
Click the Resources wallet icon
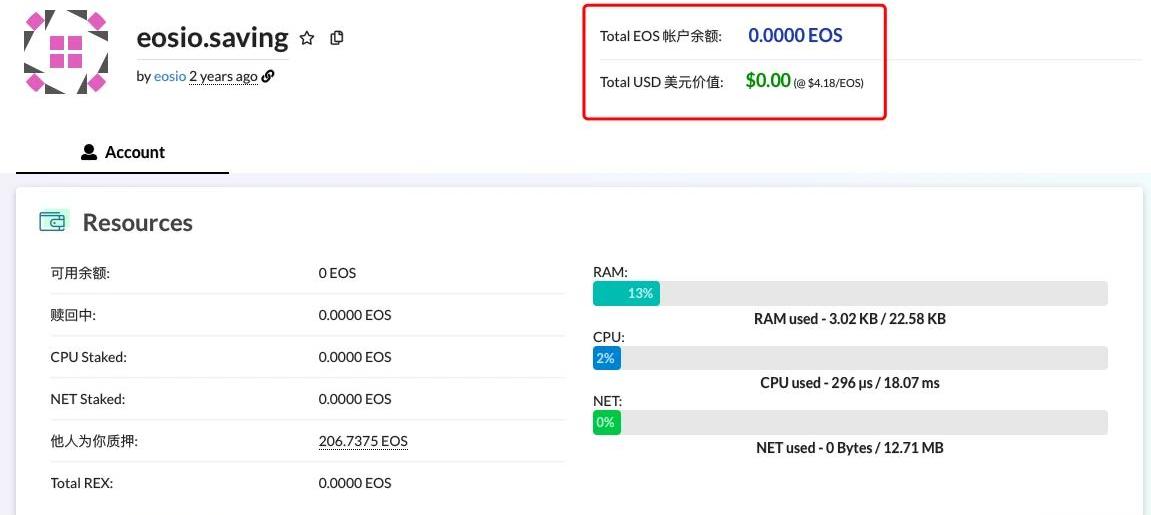(x=54, y=221)
